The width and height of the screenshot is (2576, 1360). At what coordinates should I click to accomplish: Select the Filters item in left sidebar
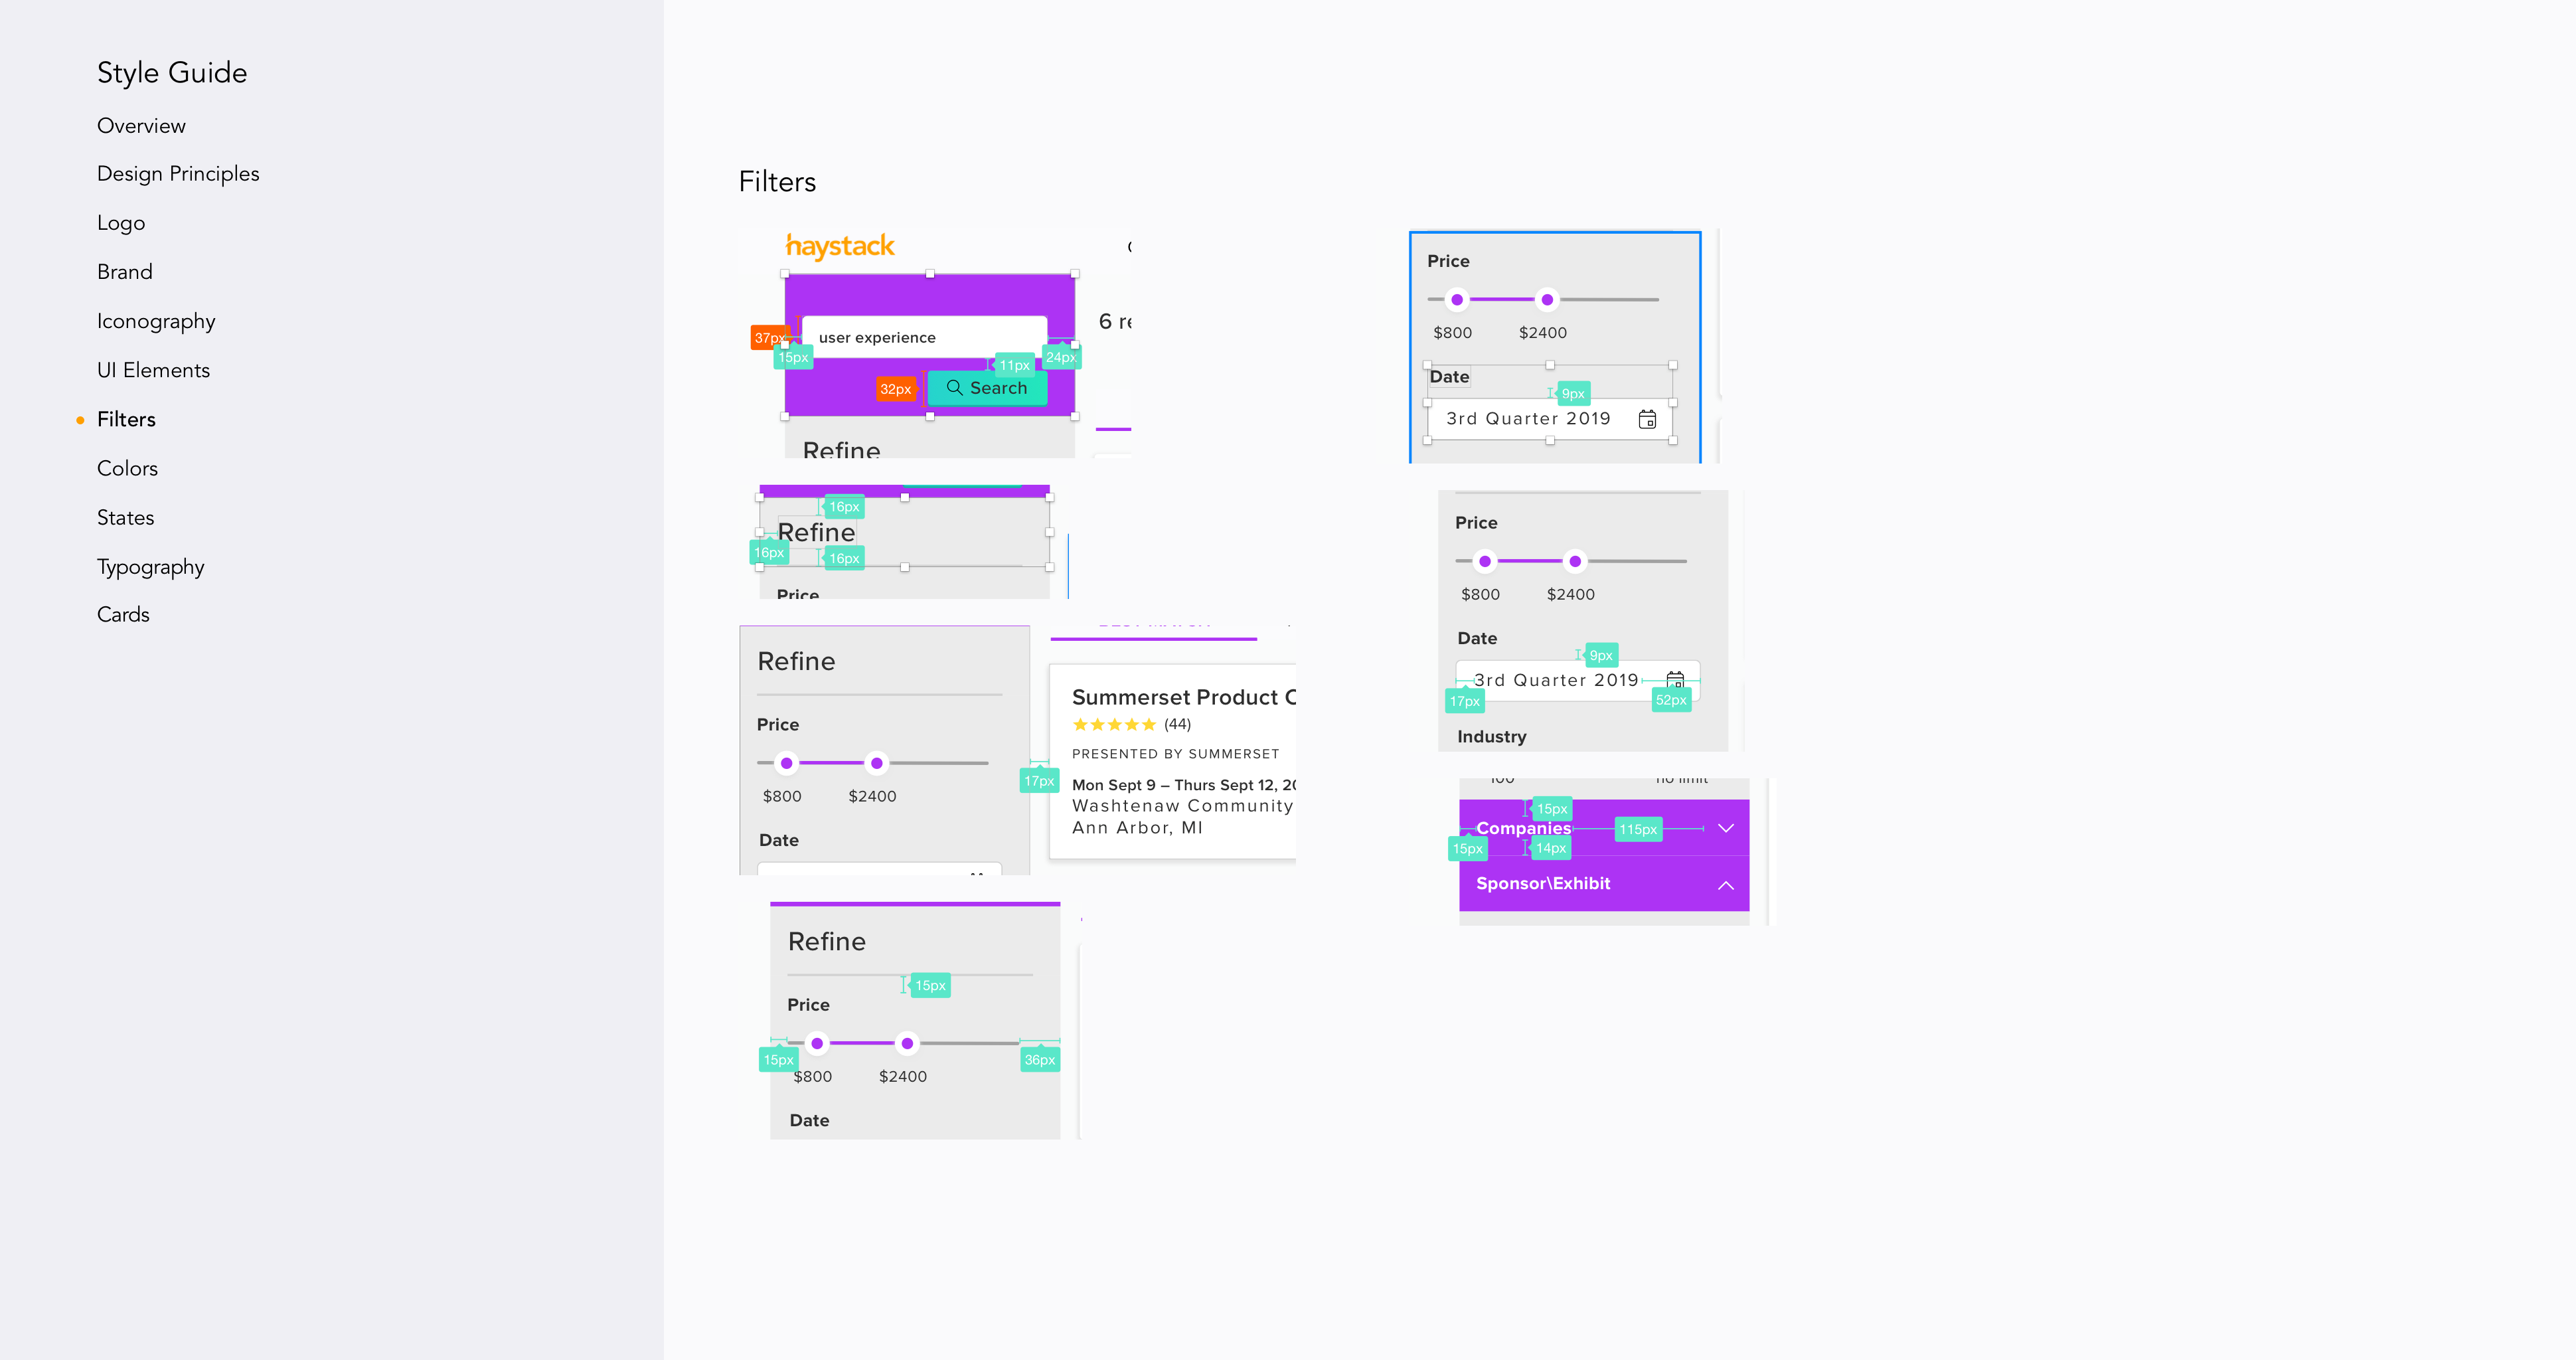(x=127, y=418)
